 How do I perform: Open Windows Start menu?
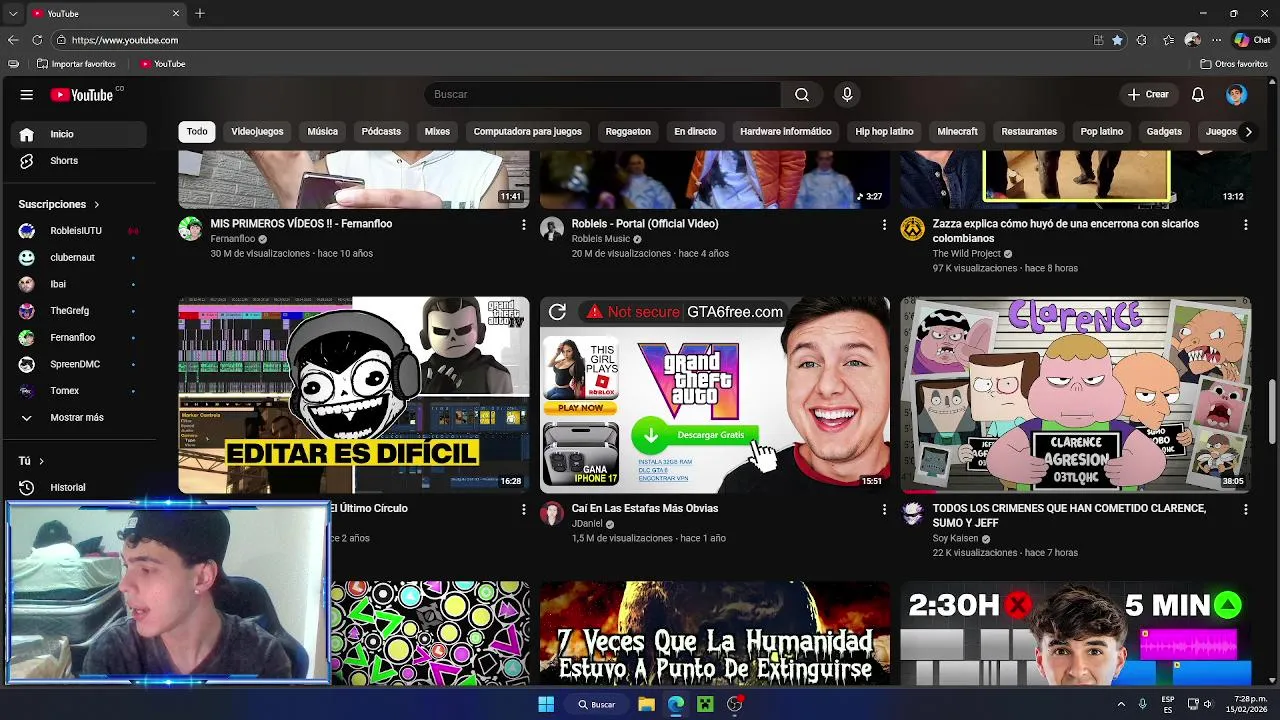546,704
